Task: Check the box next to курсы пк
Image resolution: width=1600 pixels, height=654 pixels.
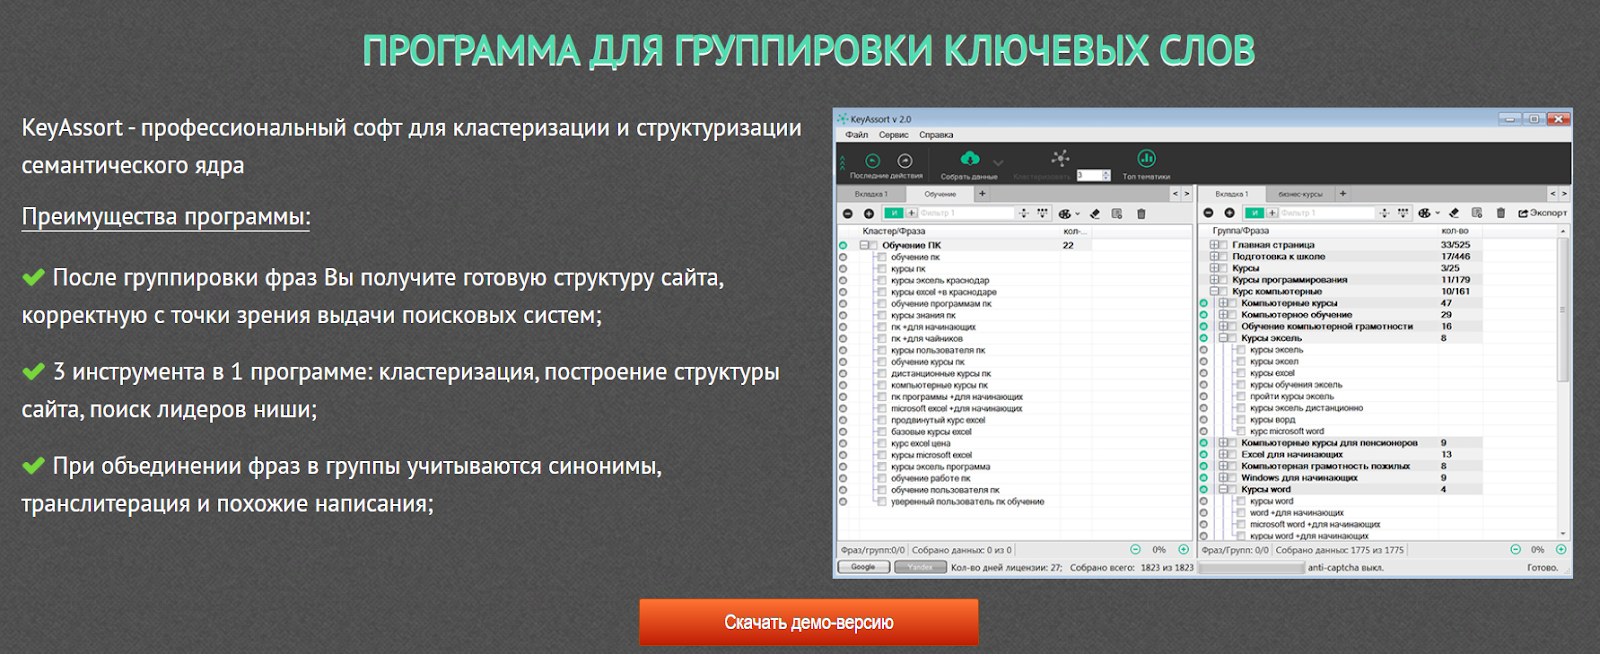Action: point(882,269)
